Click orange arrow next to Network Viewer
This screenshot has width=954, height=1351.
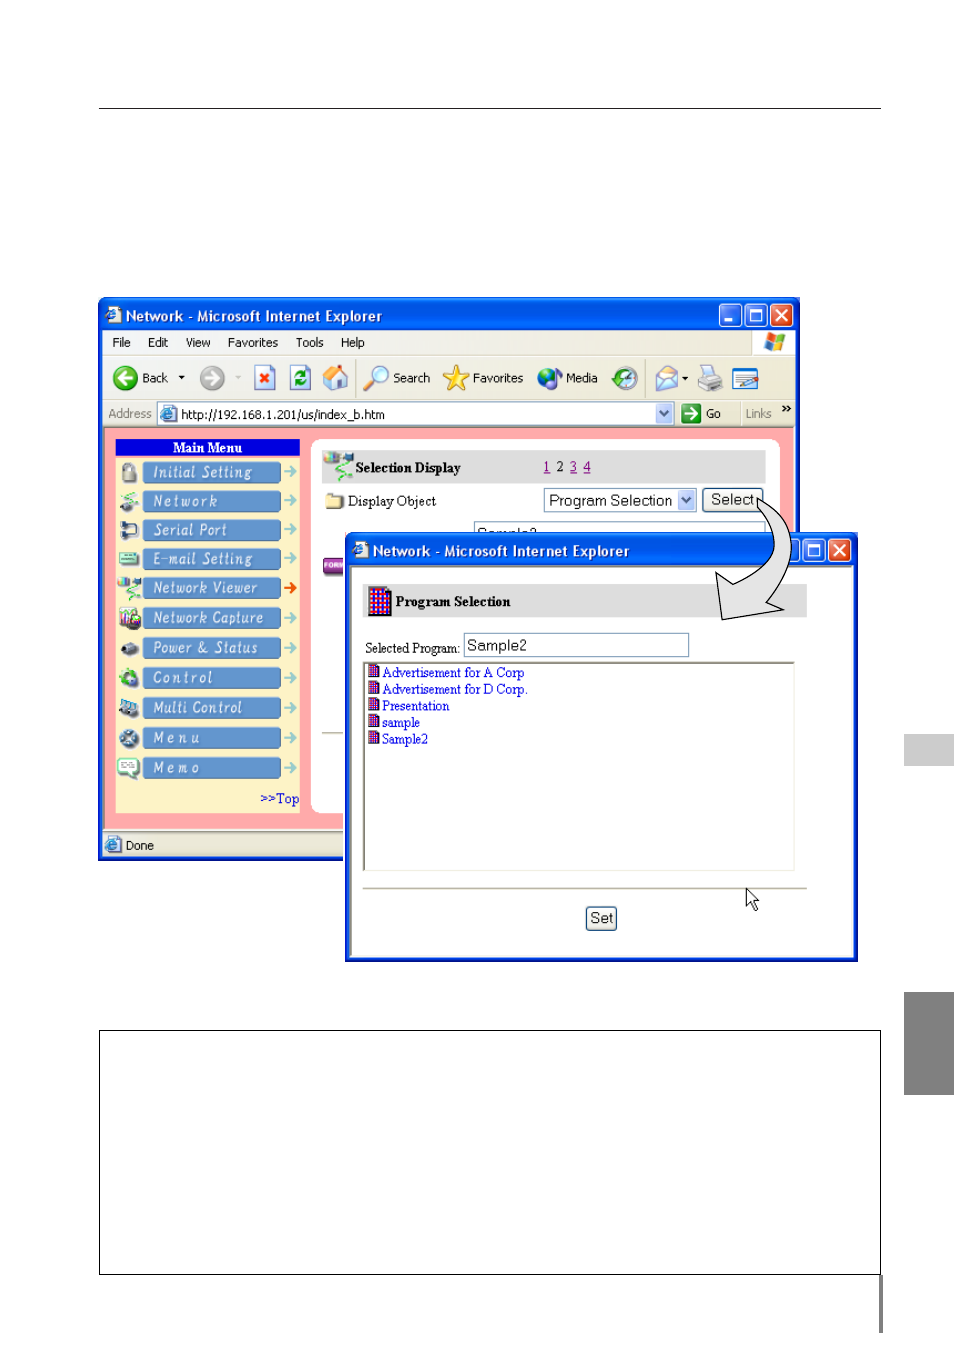tap(290, 588)
